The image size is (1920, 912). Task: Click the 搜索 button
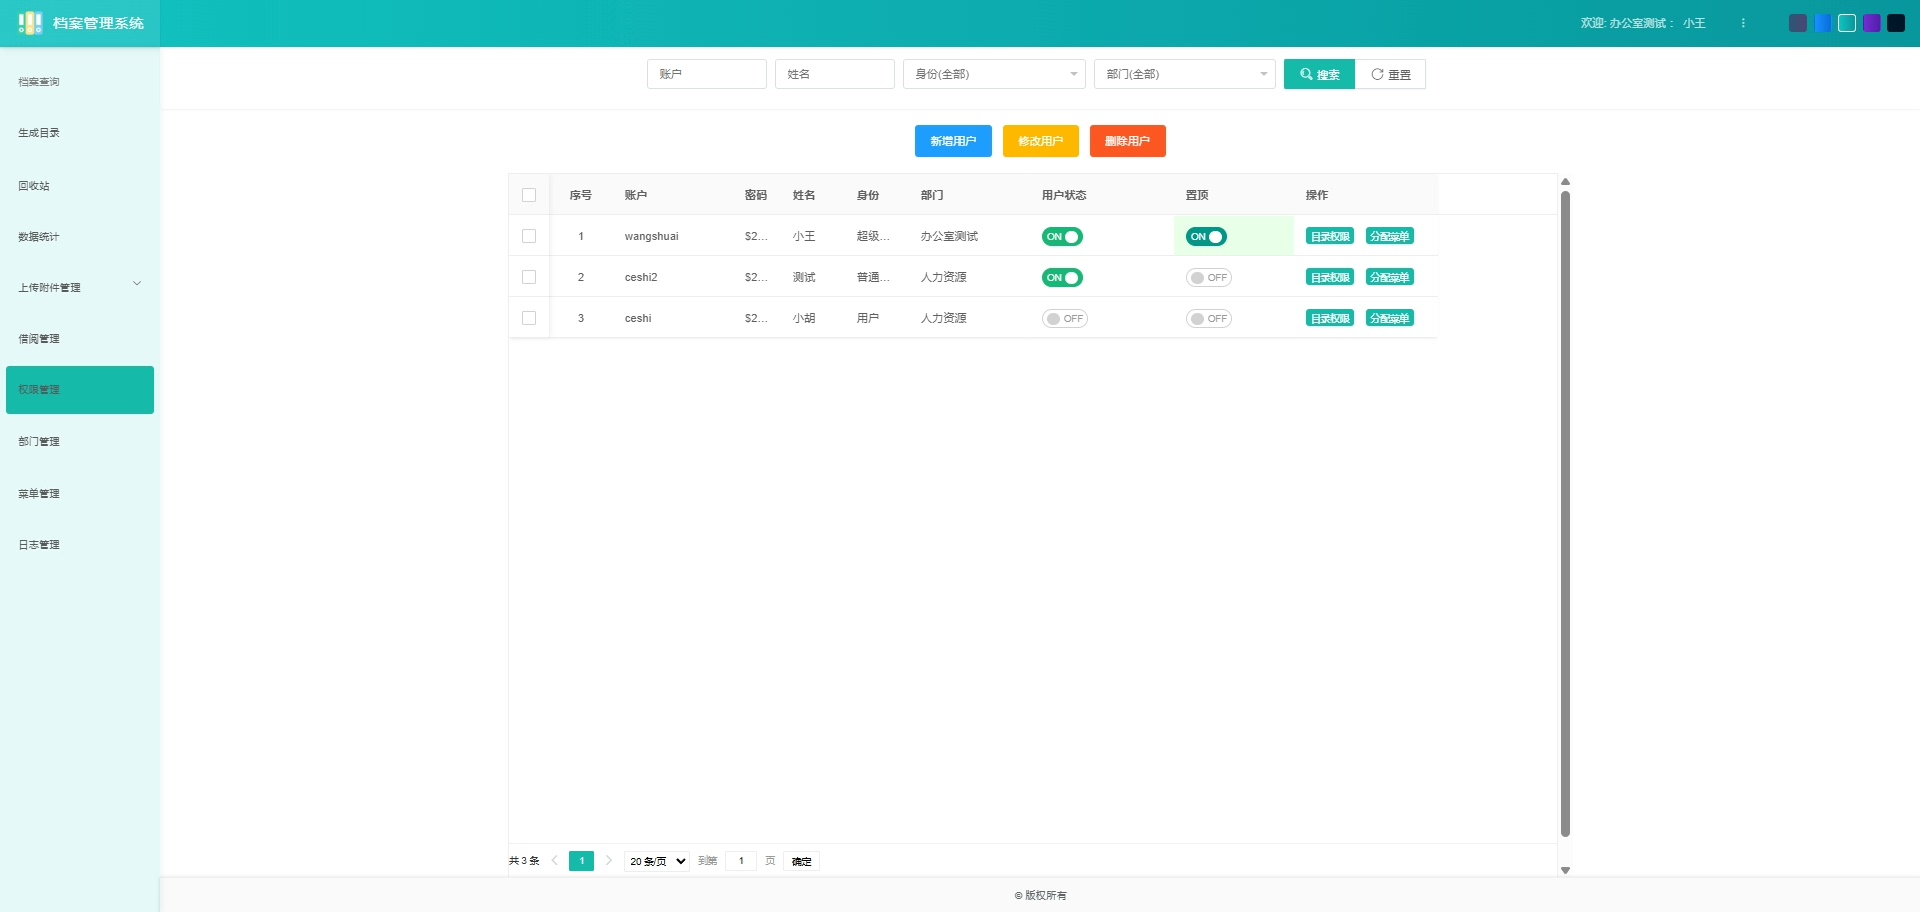tap(1319, 74)
